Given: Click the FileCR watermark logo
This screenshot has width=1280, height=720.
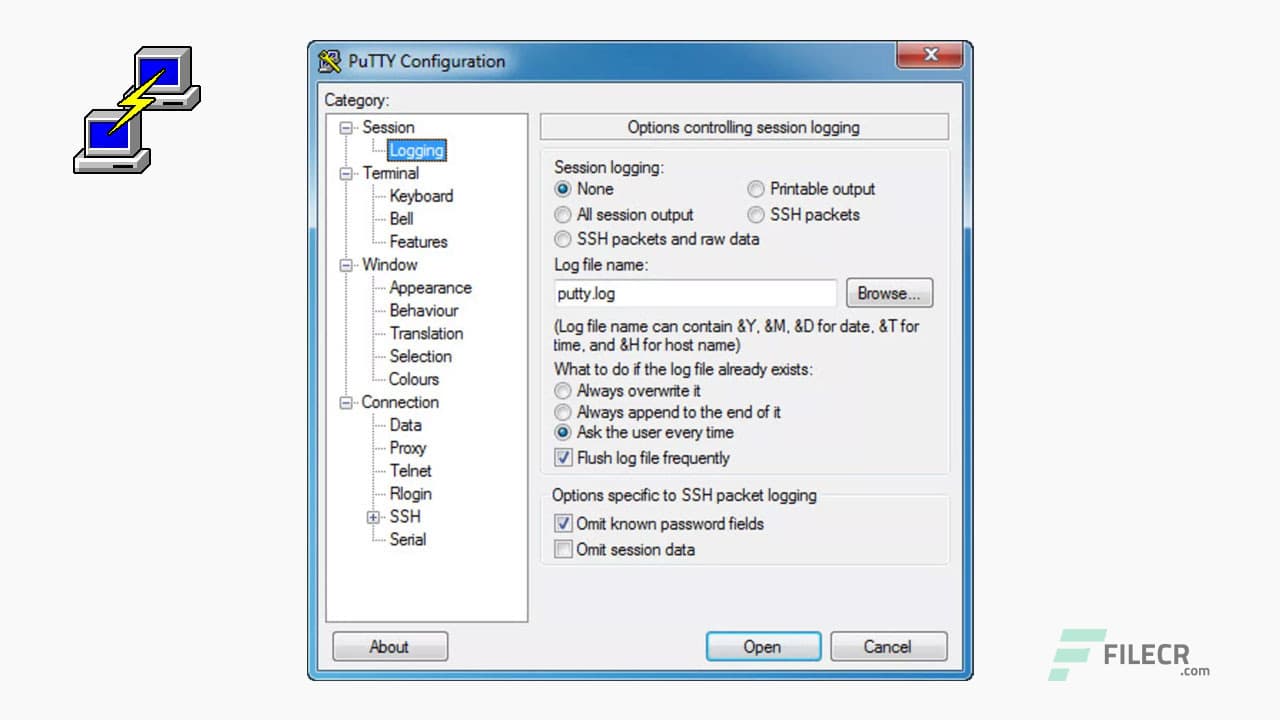Looking at the screenshot, I should 1129,655.
